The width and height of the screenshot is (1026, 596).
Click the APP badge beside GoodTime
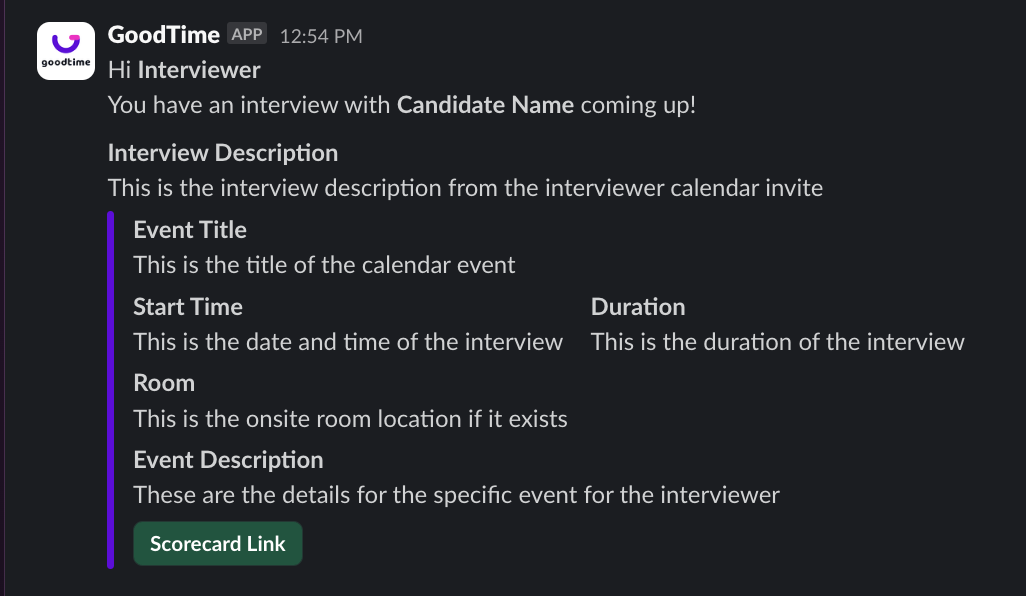247,35
